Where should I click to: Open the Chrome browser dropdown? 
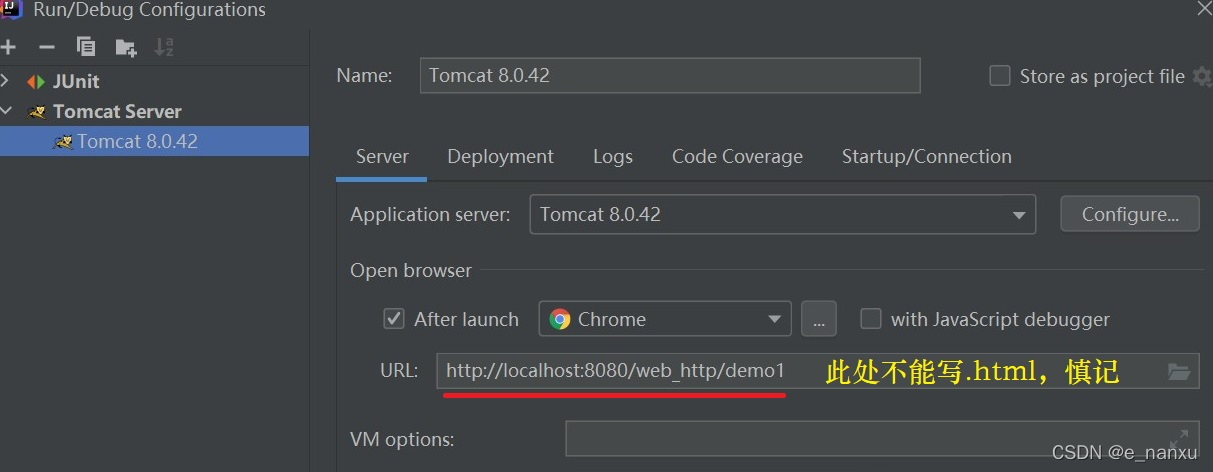coord(775,320)
